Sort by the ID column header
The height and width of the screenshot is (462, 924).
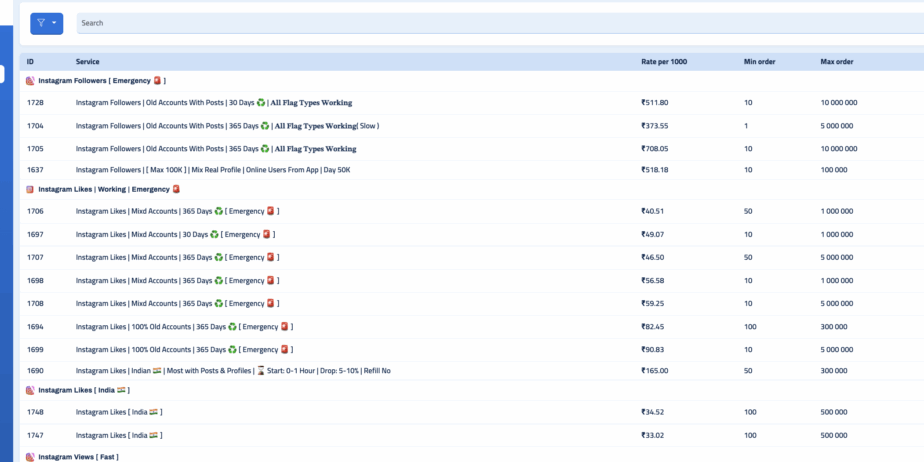click(x=30, y=62)
